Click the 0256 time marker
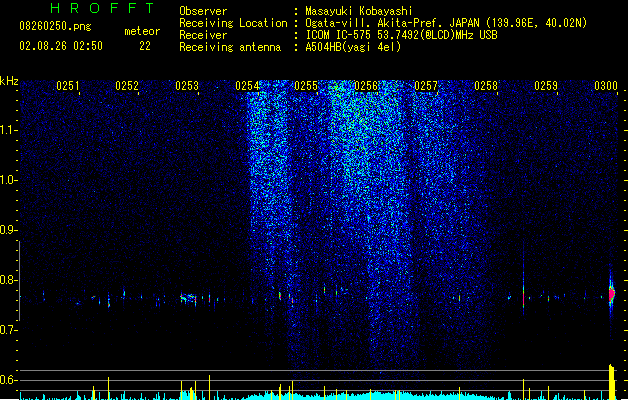The height and width of the screenshot is (400, 629). tap(366, 86)
